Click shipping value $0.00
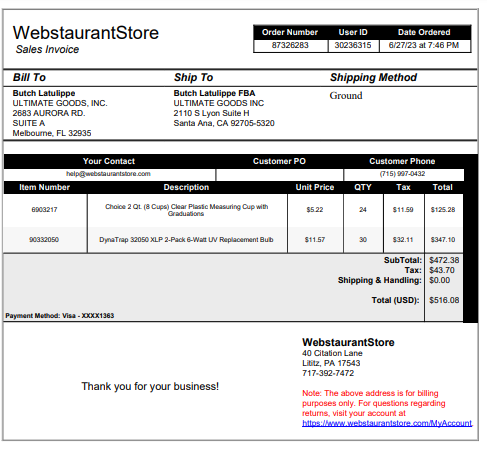487x453 pixels. click(439, 280)
